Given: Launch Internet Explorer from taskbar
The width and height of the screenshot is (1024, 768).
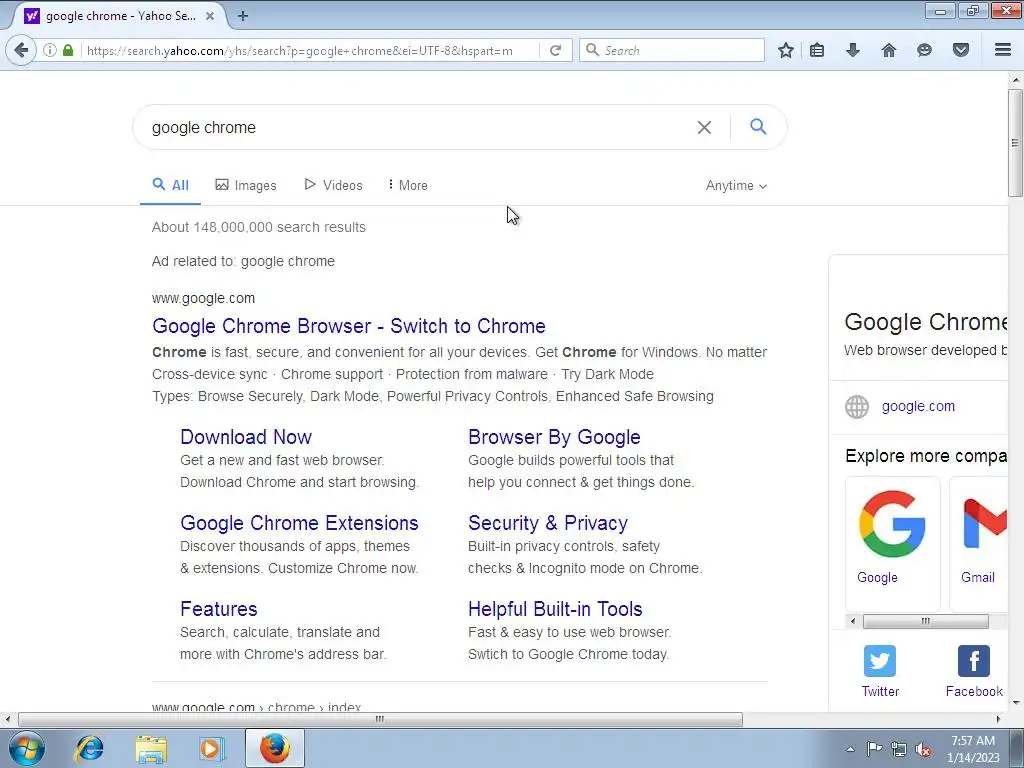Looking at the screenshot, I should (89, 748).
